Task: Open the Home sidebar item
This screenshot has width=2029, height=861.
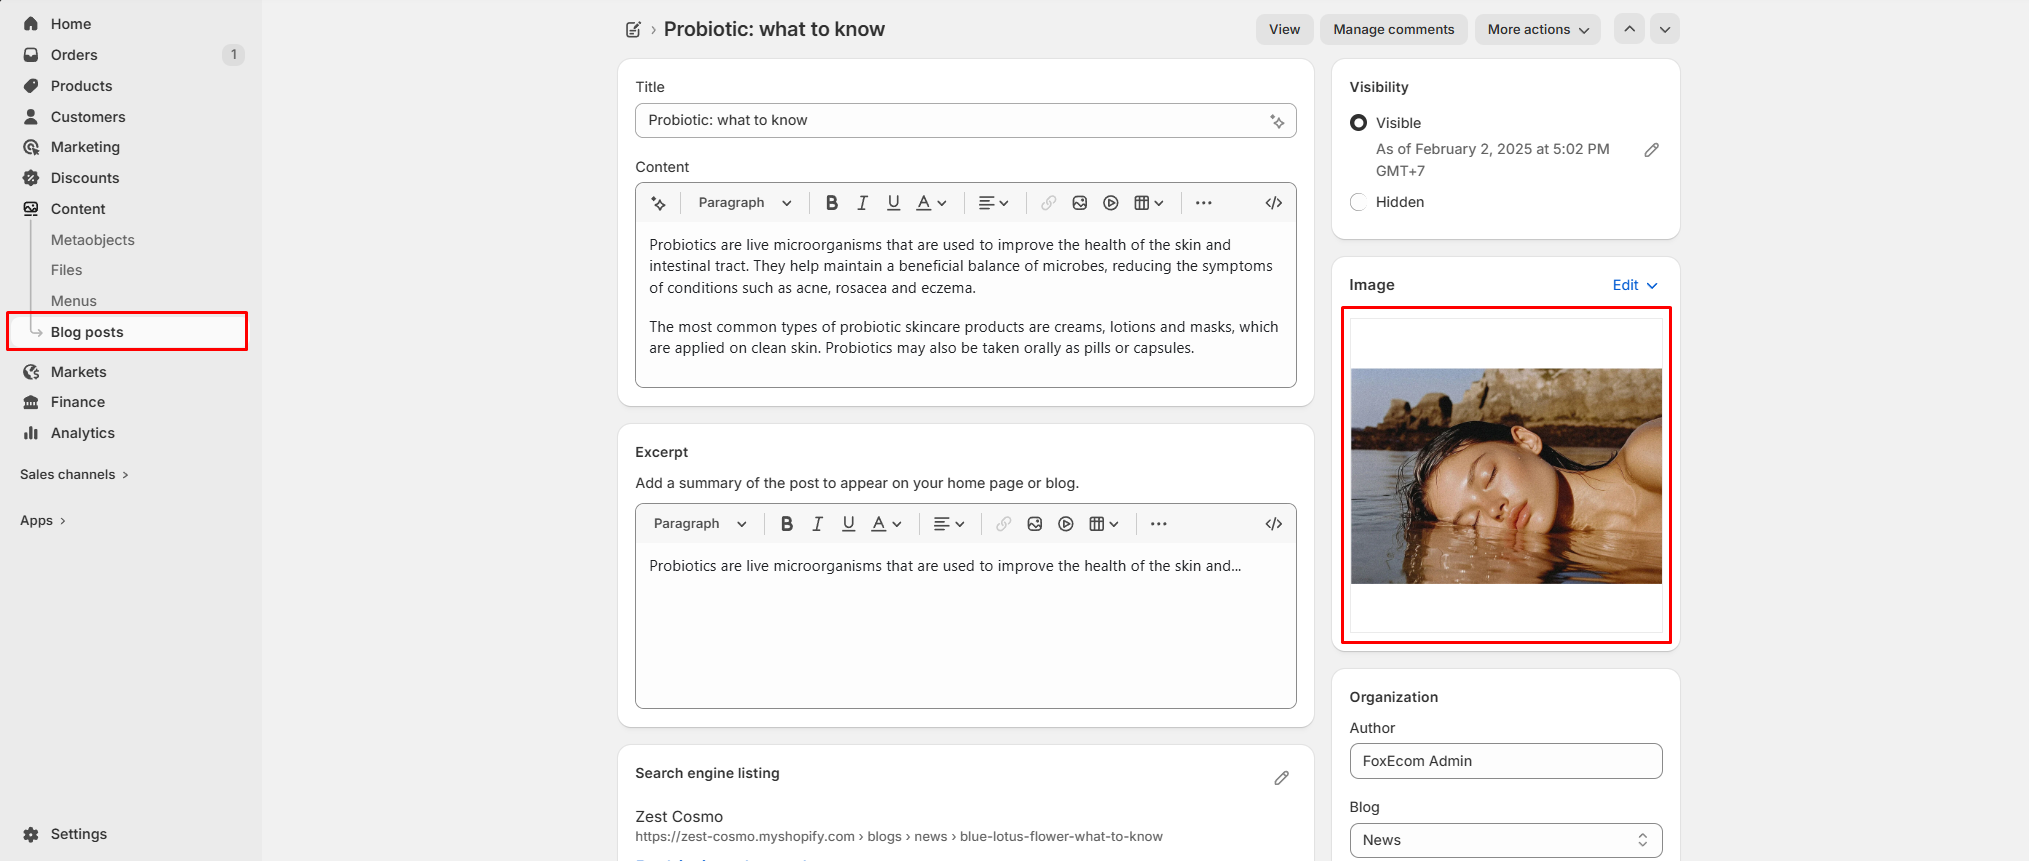Action: tap(70, 24)
